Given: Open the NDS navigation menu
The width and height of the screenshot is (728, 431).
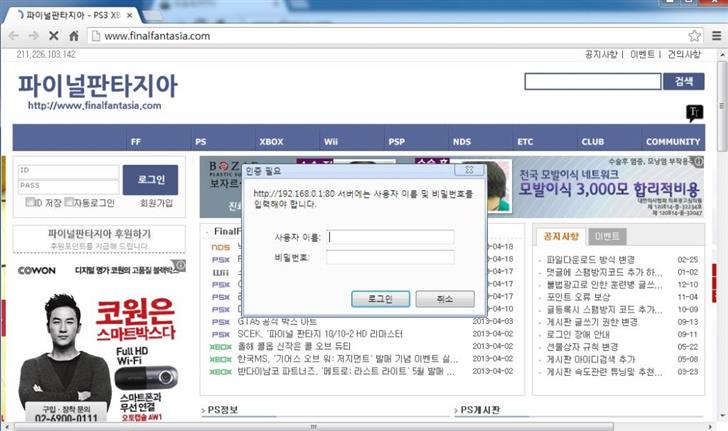Looking at the screenshot, I should tap(462, 141).
